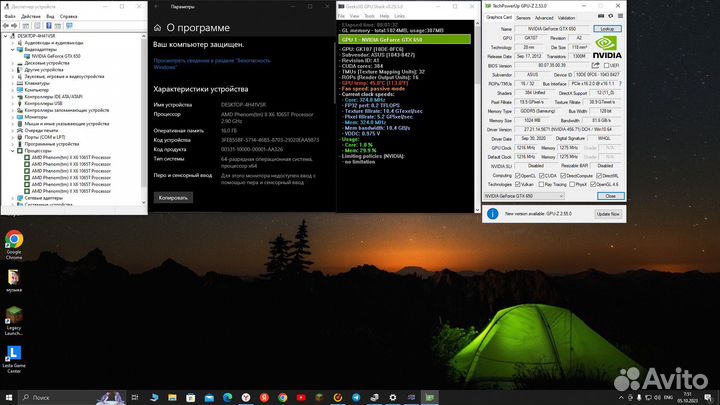Click the Копировать button in Settings
The image size is (720, 405).
click(x=173, y=198)
